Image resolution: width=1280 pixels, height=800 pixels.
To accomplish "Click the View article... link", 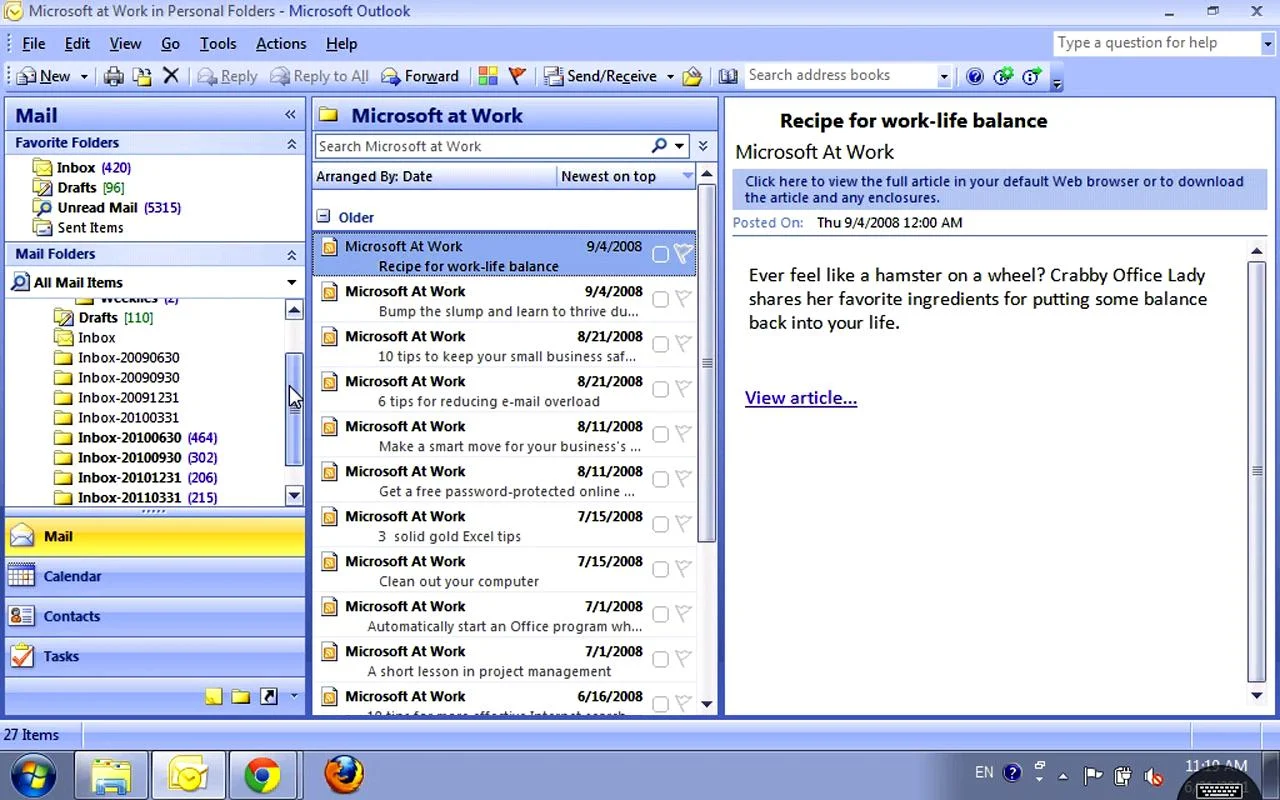I will coord(801,398).
